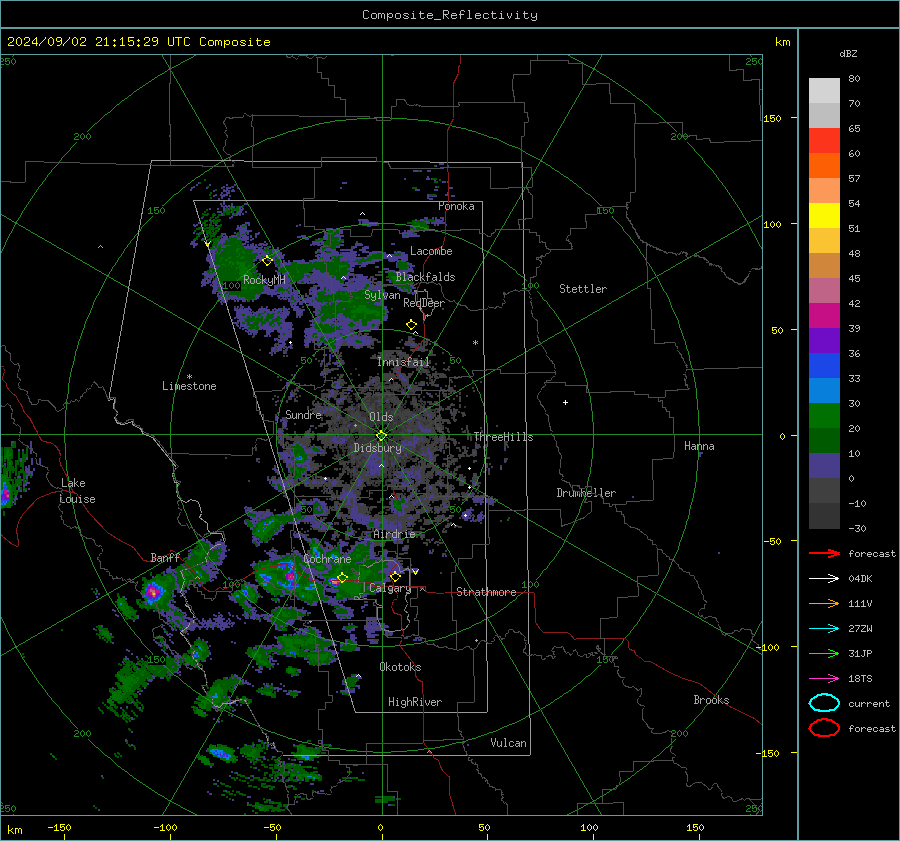Click the Didsbury label
The height and width of the screenshot is (841, 900).
coord(377,448)
